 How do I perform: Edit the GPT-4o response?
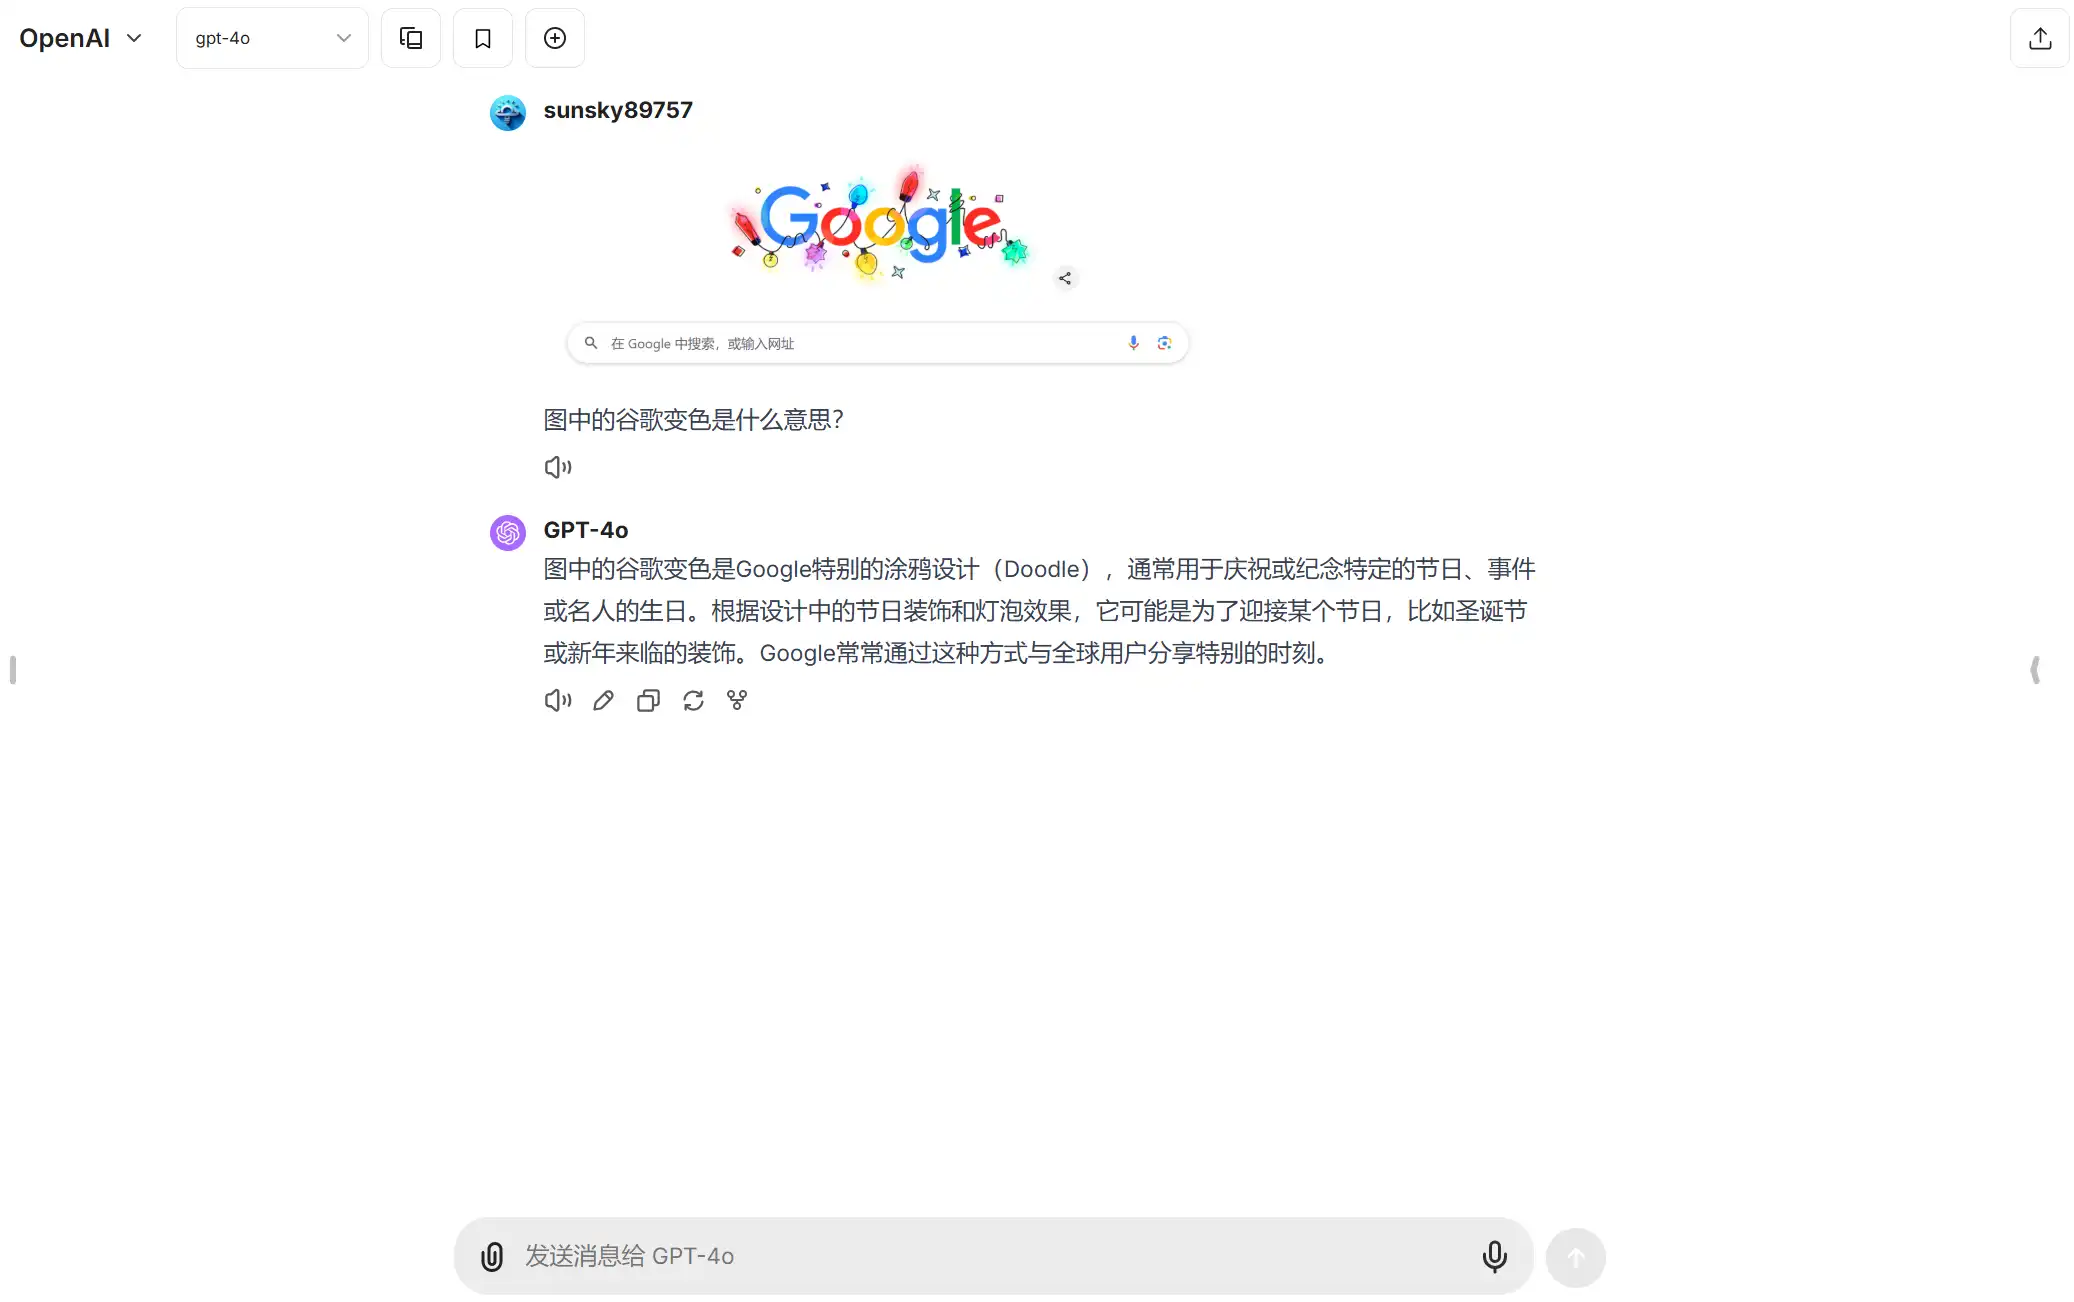point(603,700)
